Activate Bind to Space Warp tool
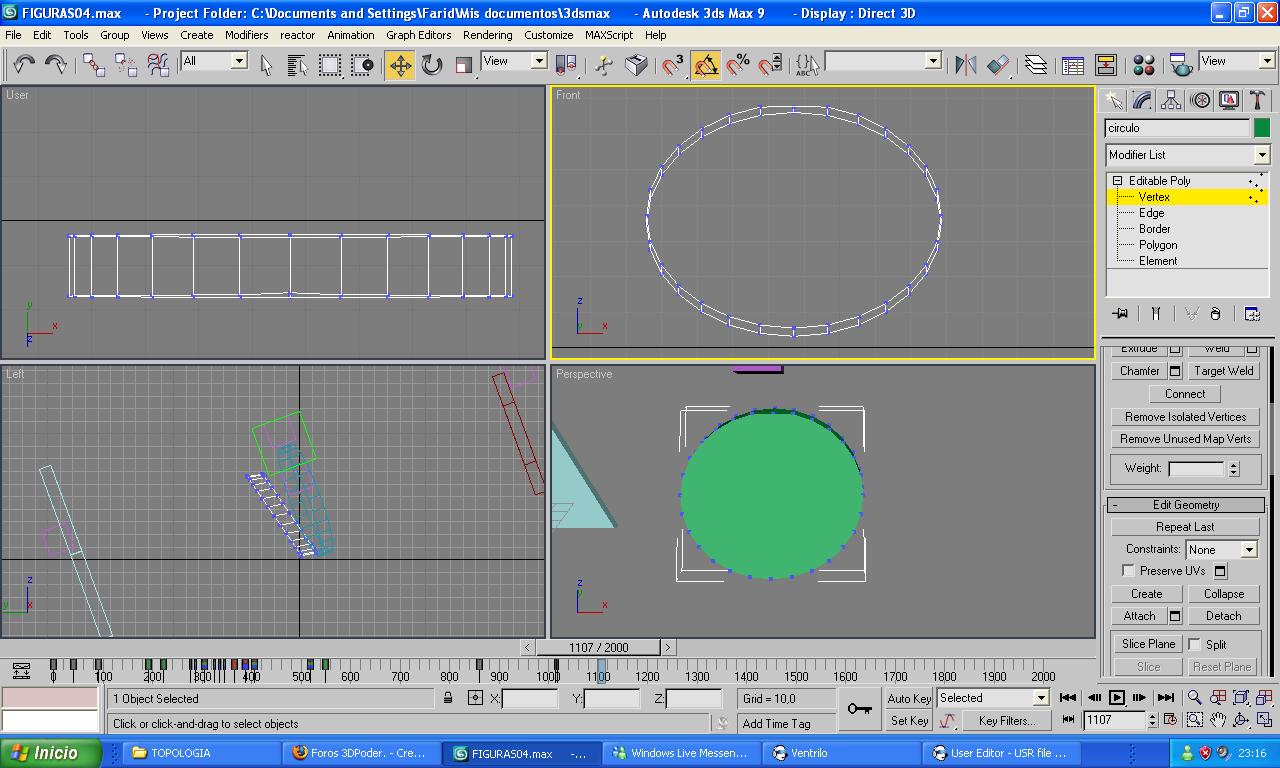The height and width of the screenshot is (768, 1280). pos(158,65)
